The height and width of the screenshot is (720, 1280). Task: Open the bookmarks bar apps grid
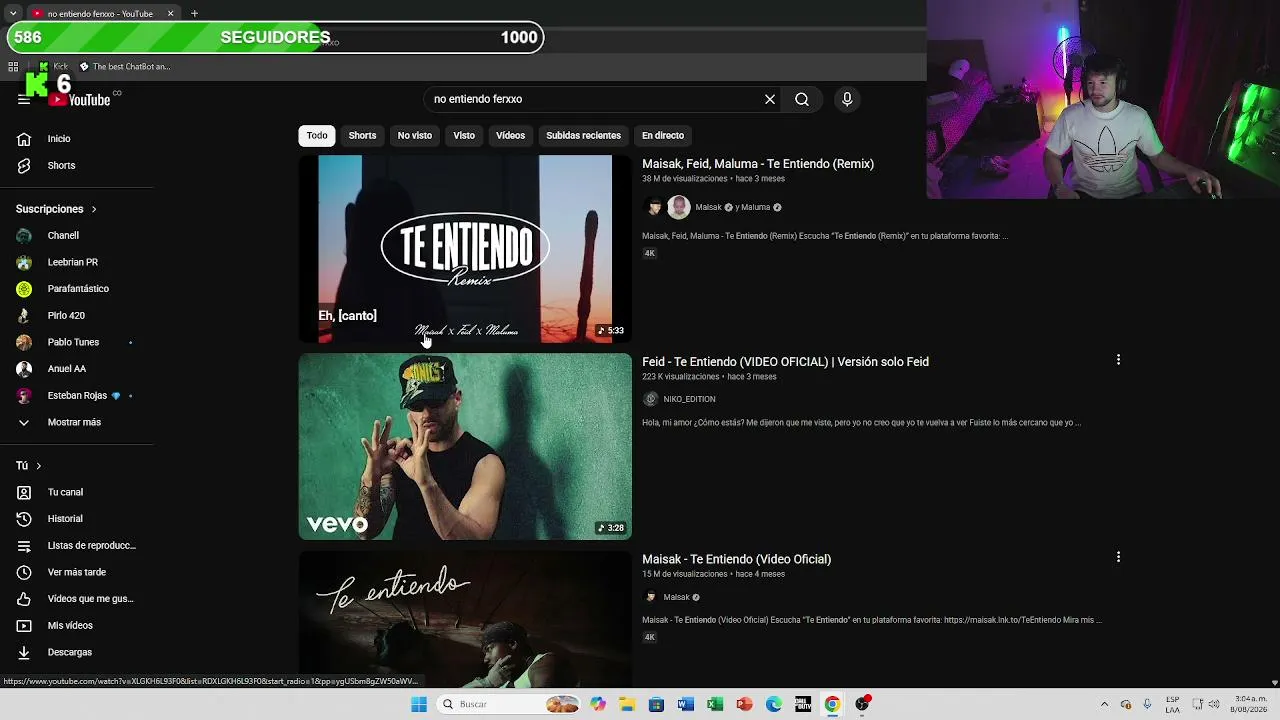13,67
